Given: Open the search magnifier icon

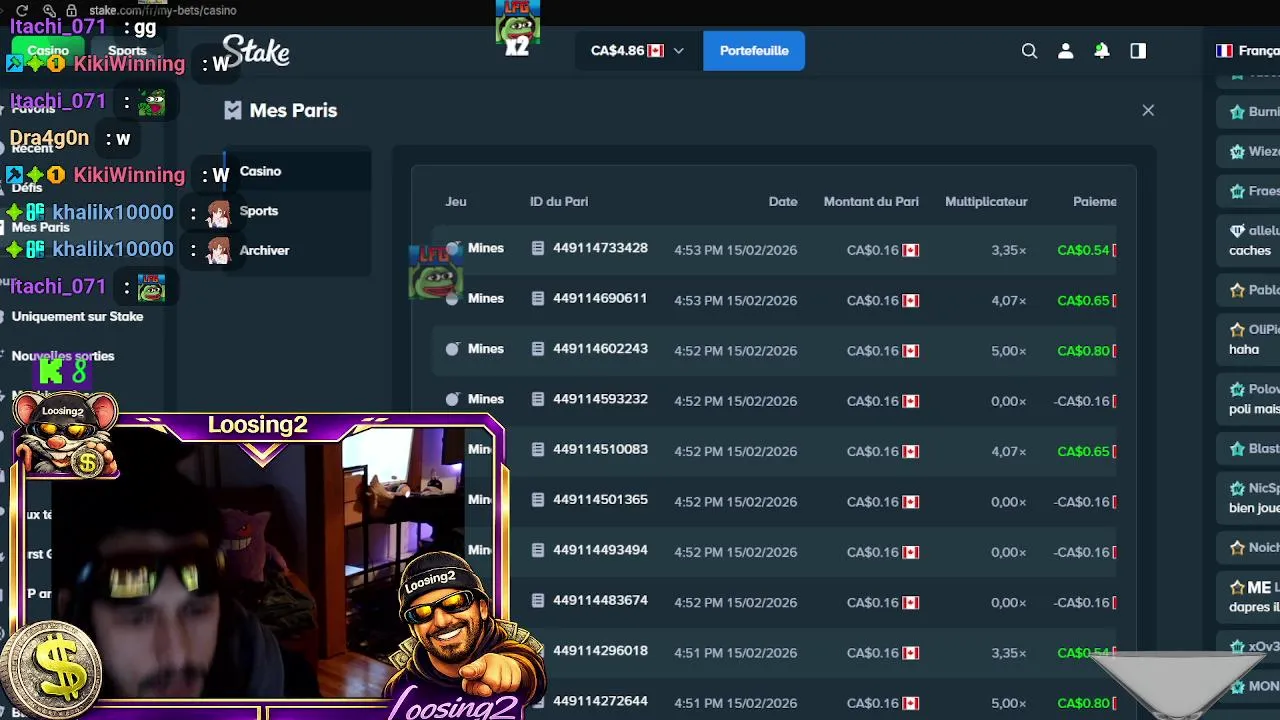Looking at the screenshot, I should 1029,51.
